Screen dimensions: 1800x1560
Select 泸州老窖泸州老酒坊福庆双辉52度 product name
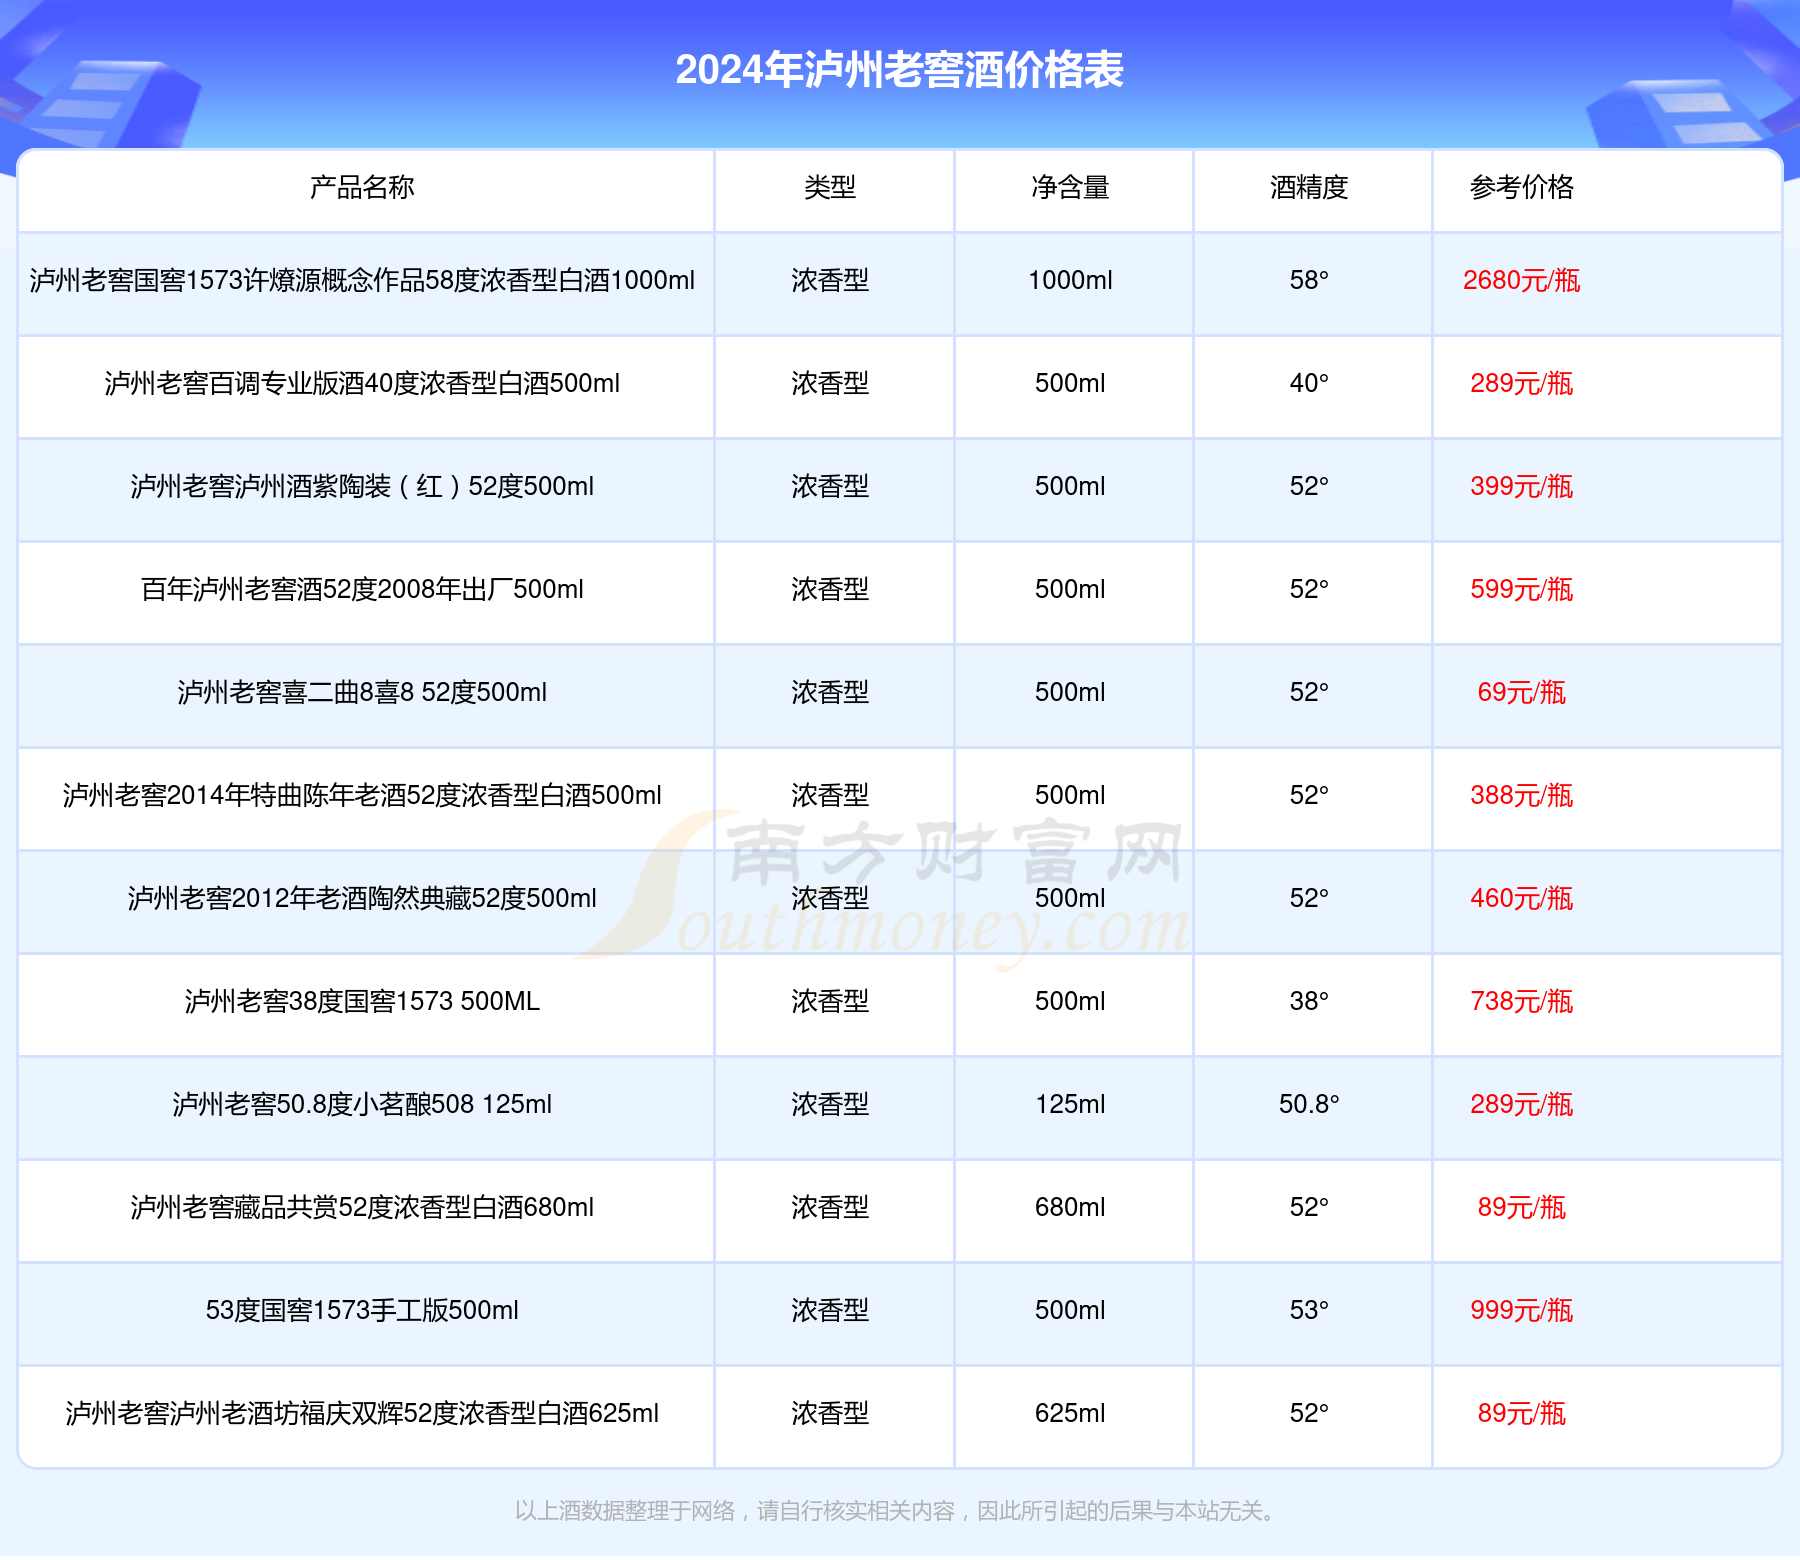pos(362,1413)
